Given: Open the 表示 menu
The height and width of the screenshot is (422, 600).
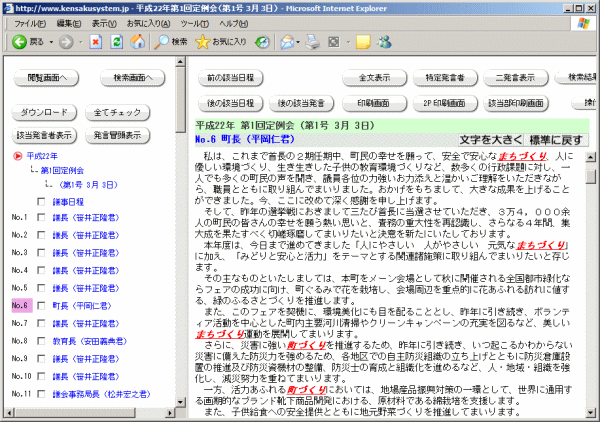Looking at the screenshot, I should pyautogui.click(x=104, y=24).
